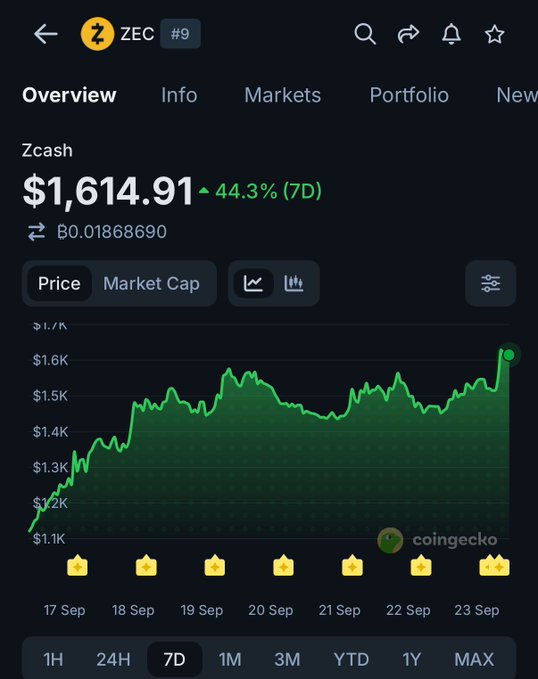This screenshot has height=679, width=538.
Task: Set a price alert with bell icon
Action: coord(451,34)
